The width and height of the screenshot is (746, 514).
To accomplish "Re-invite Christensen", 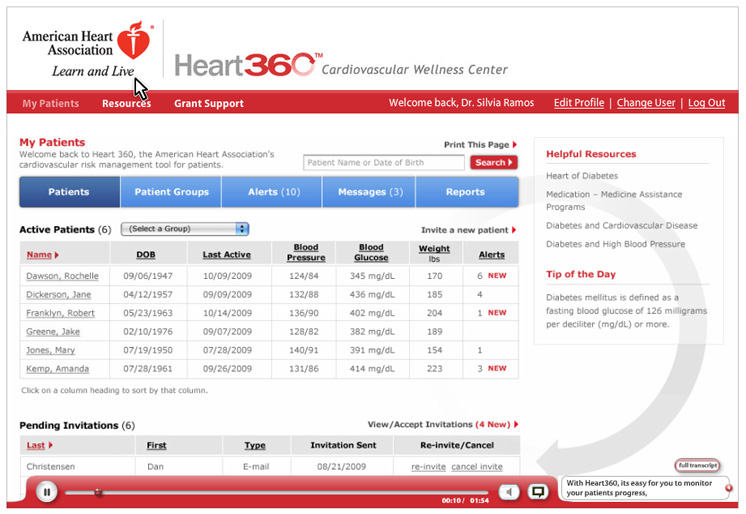I will coord(428,467).
